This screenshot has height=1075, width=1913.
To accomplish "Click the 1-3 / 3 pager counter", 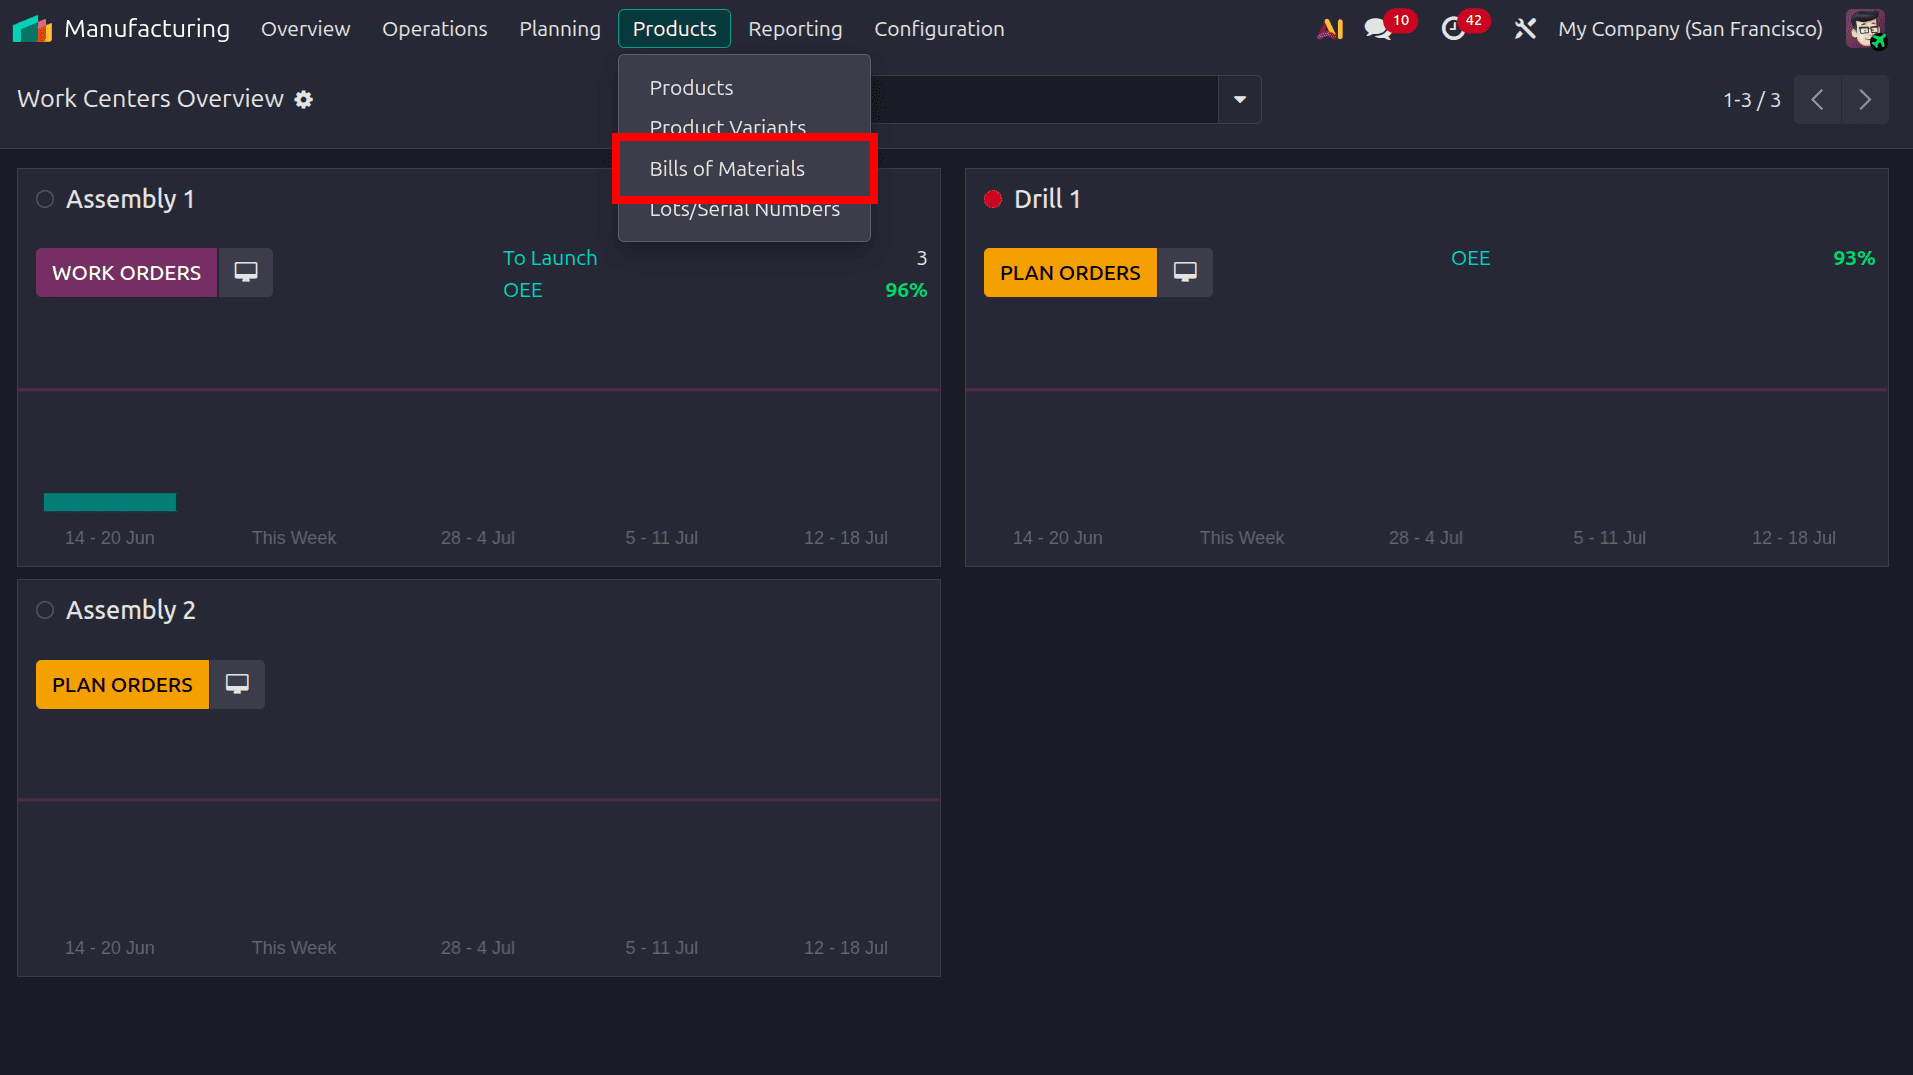I will coord(1751,100).
